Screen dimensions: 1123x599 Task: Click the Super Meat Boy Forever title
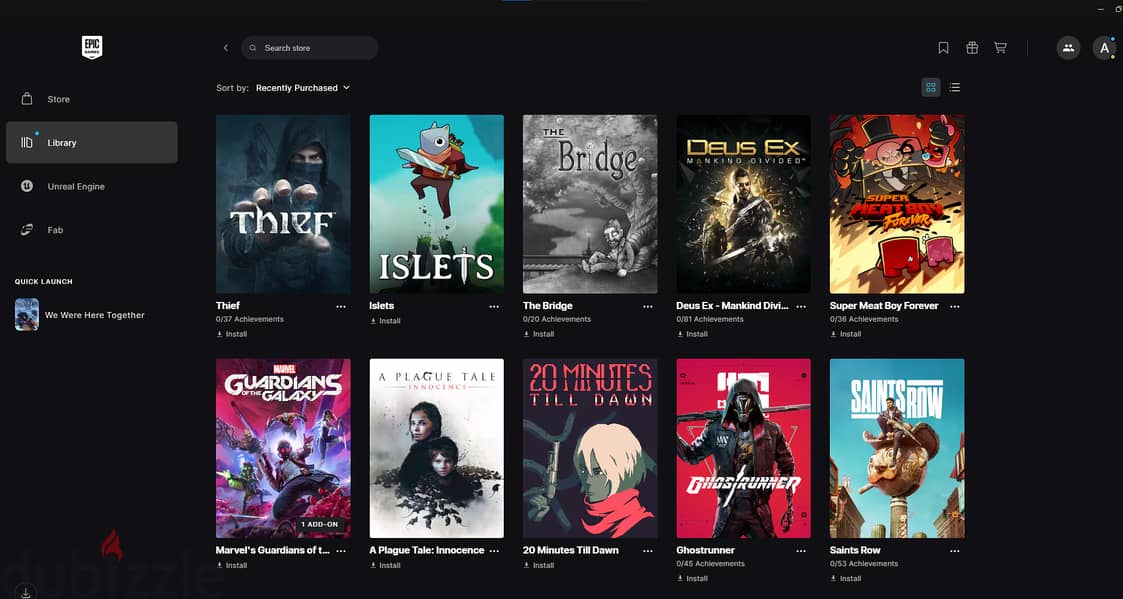click(x=884, y=306)
